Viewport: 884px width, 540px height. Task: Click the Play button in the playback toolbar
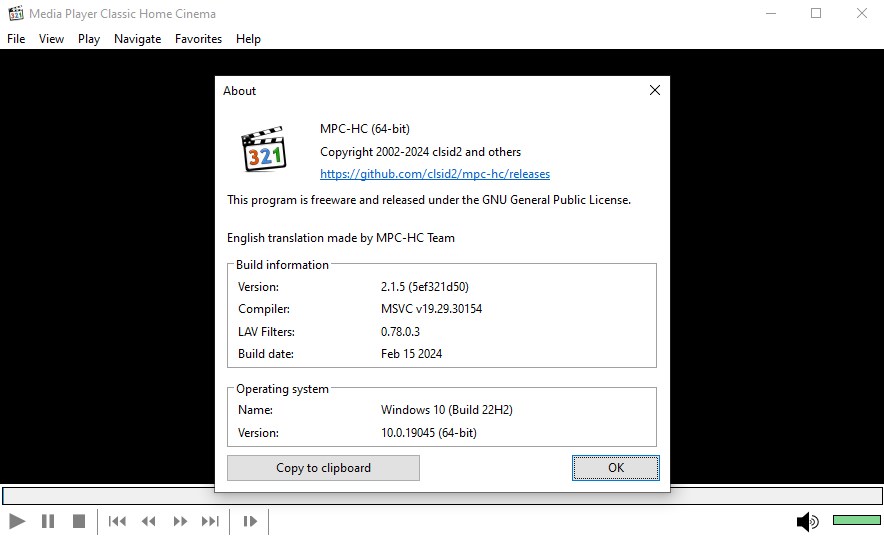[17, 521]
